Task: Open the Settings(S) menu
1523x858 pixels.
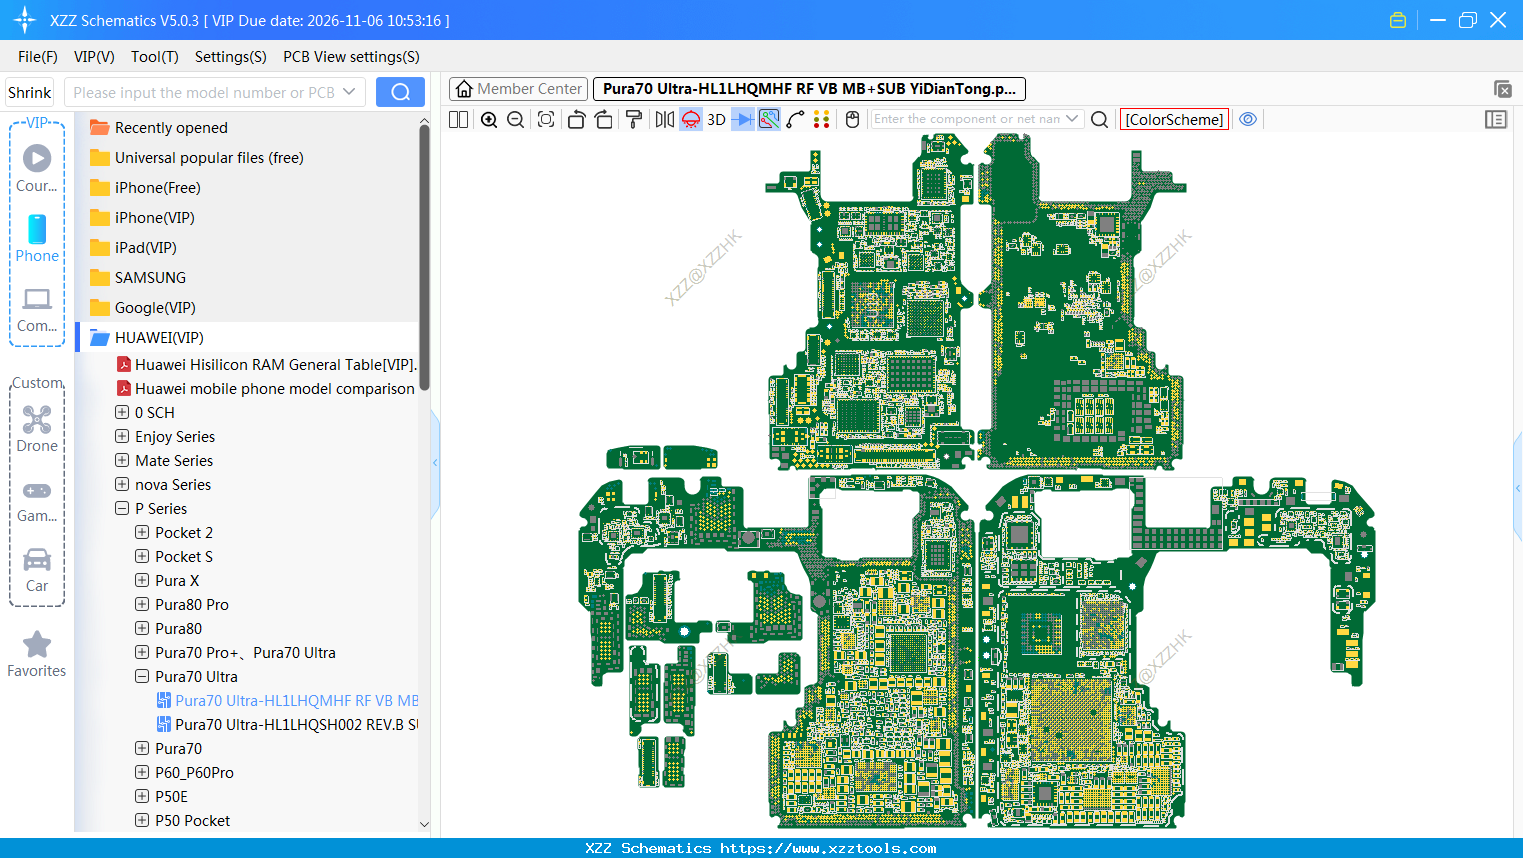Action: (231, 57)
